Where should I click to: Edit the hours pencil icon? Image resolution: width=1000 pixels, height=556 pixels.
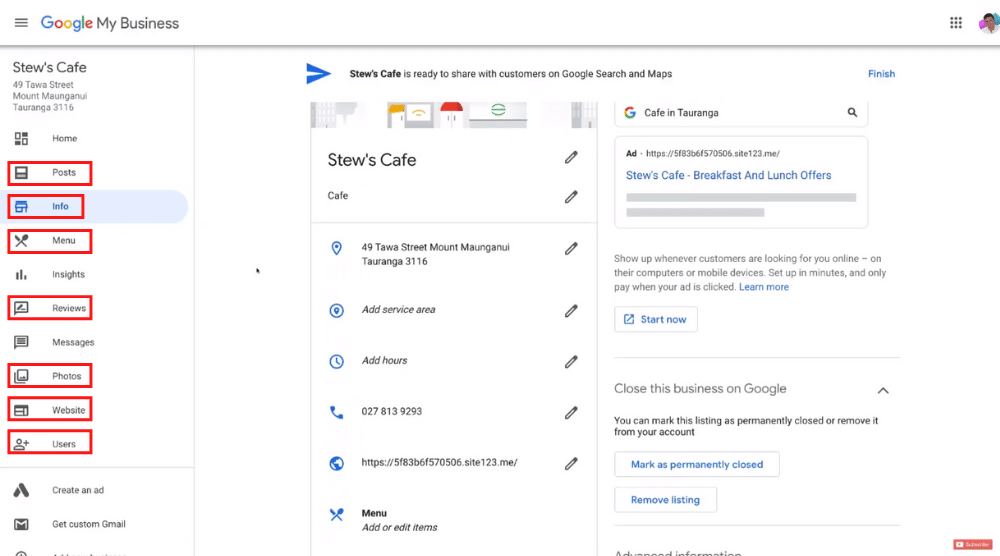(571, 362)
